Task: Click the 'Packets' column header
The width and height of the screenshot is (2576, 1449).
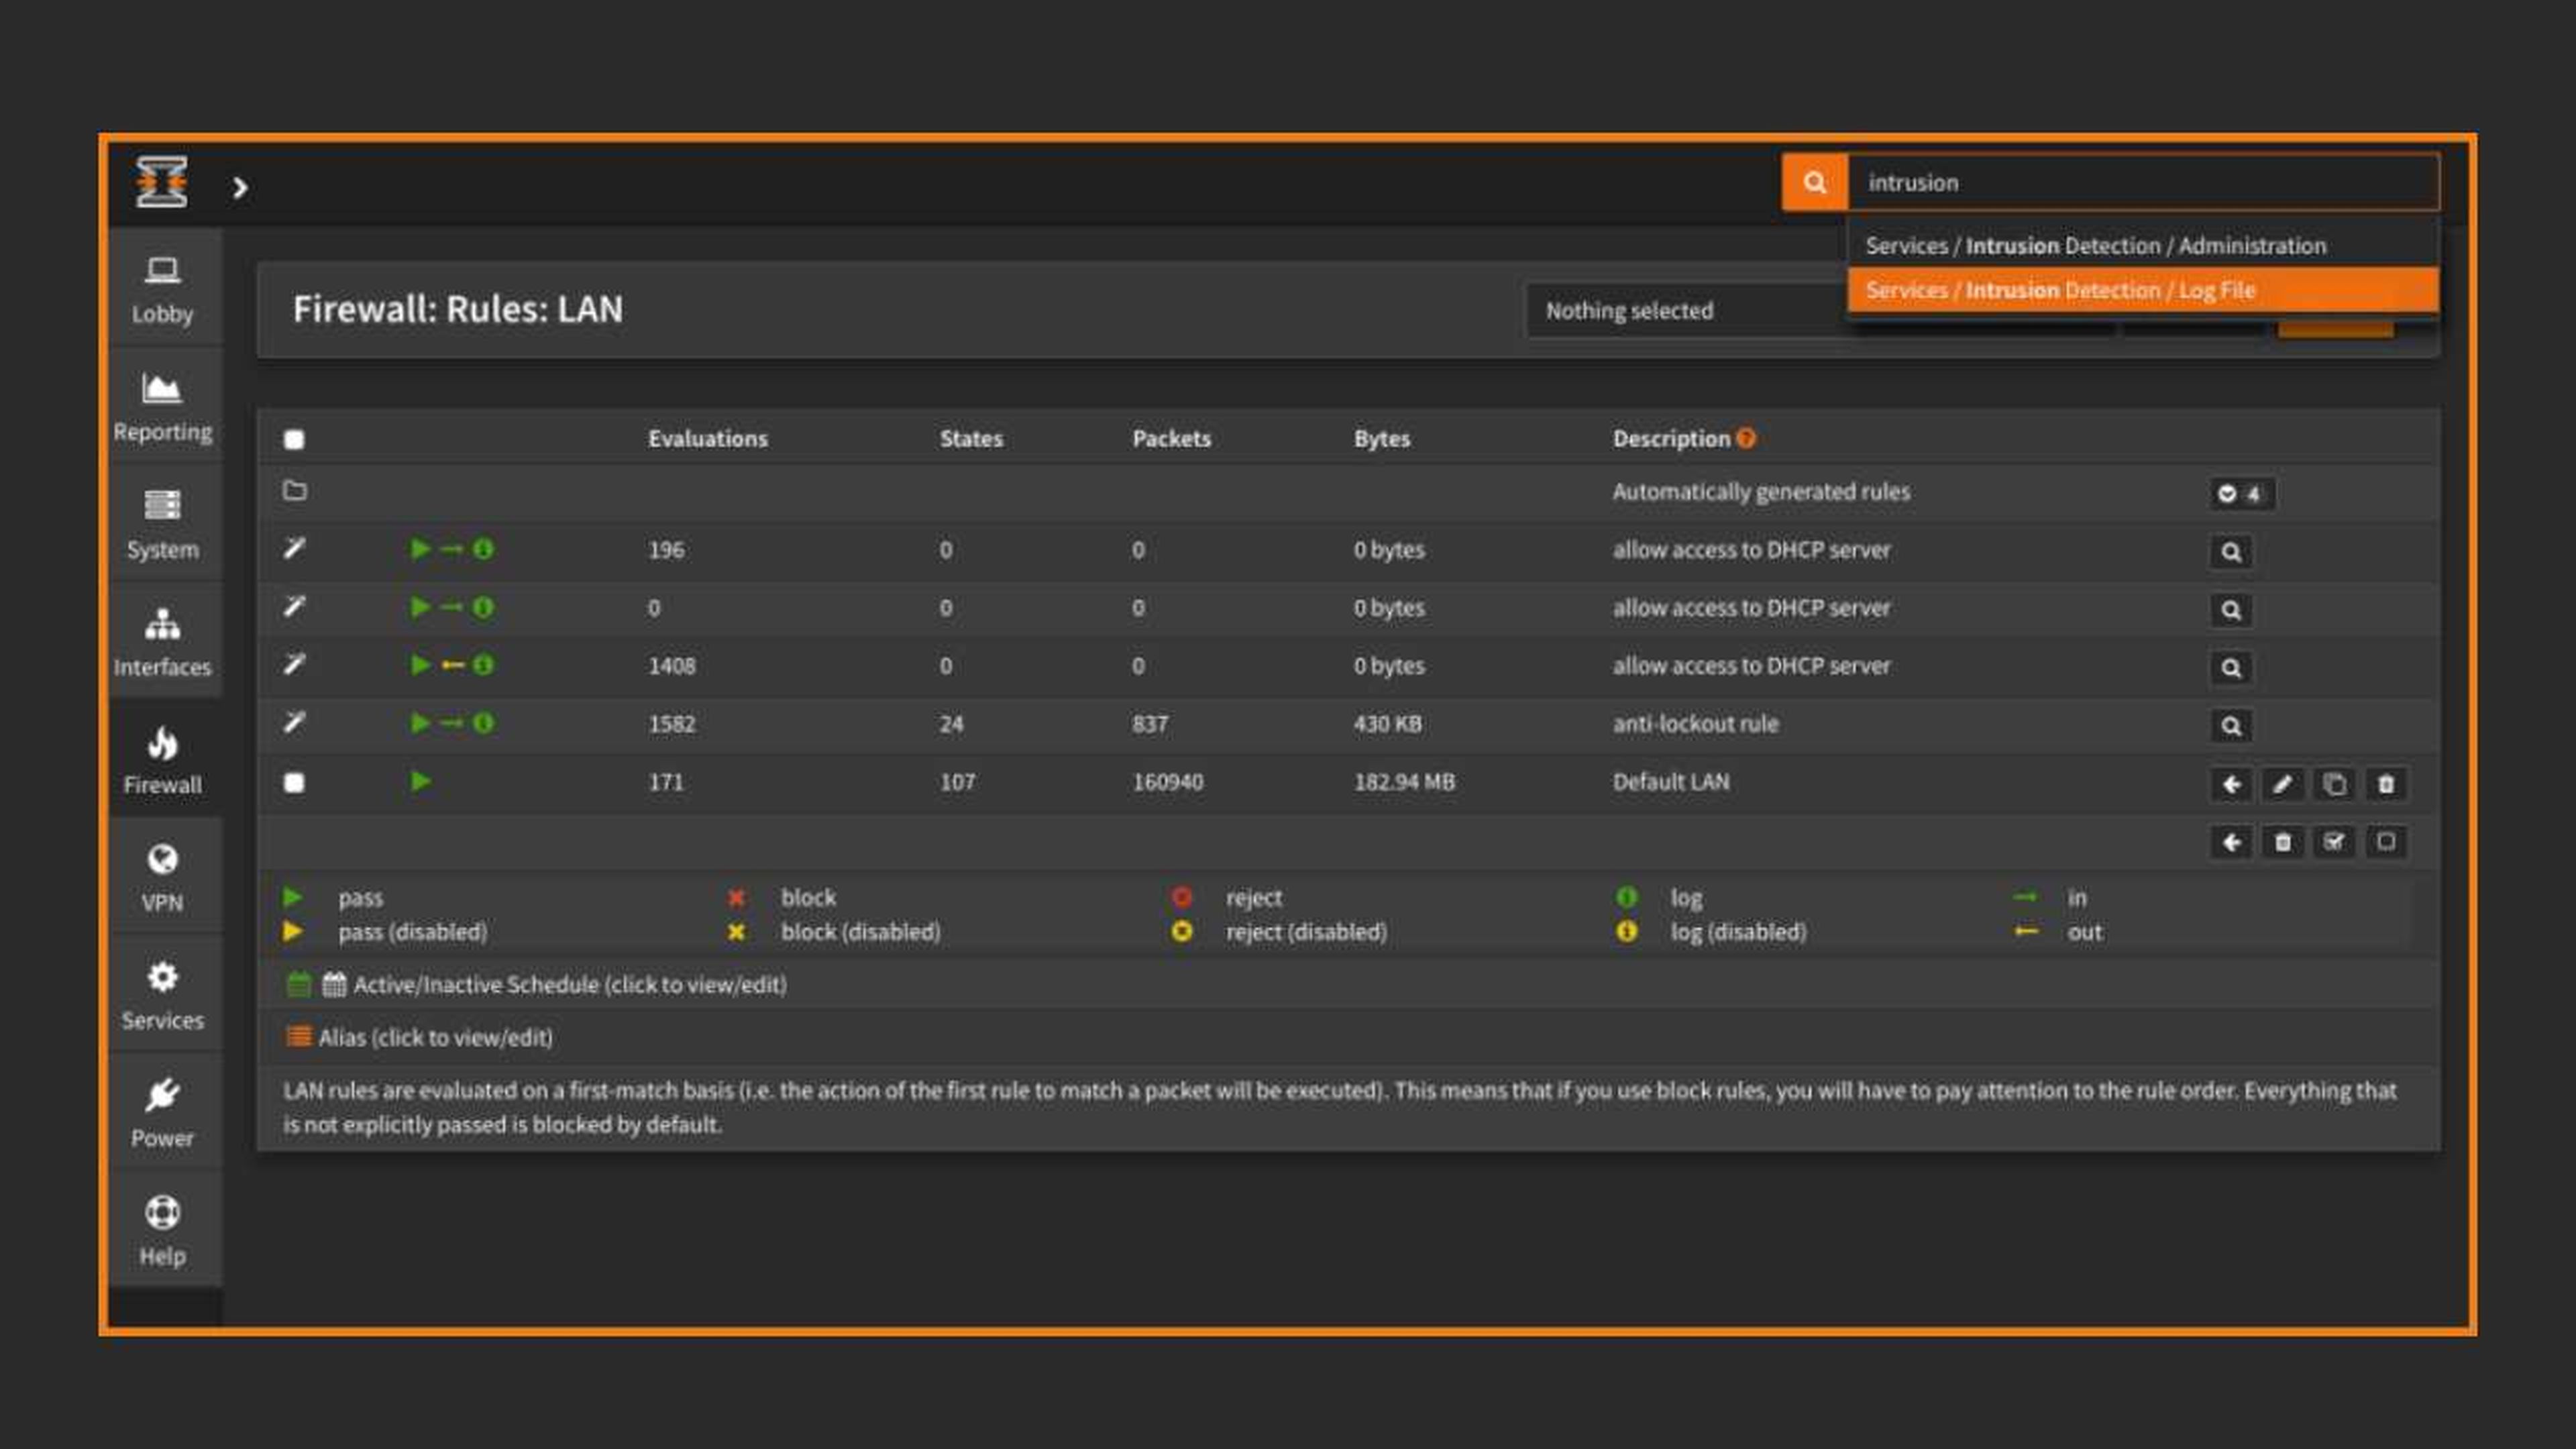Action: click(x=1171, y=438)
